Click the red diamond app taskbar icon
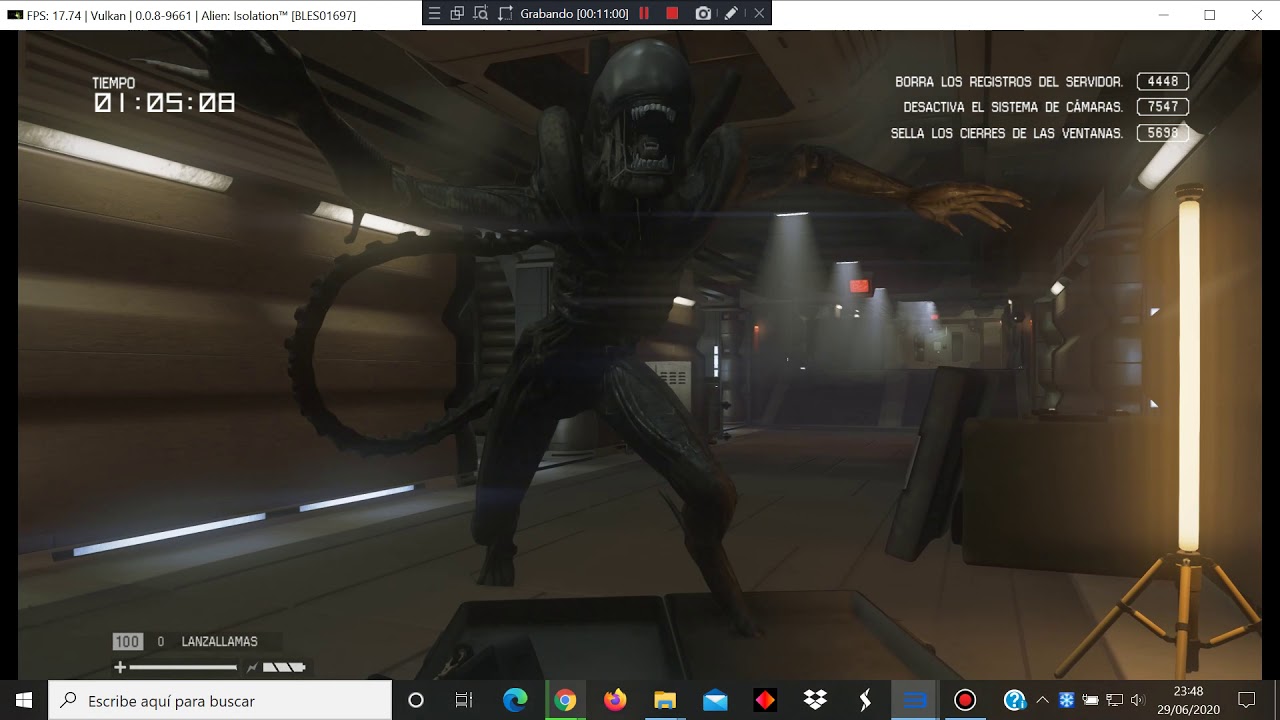The height and width of the screenshot is (720, 1280). coord(765,700)
